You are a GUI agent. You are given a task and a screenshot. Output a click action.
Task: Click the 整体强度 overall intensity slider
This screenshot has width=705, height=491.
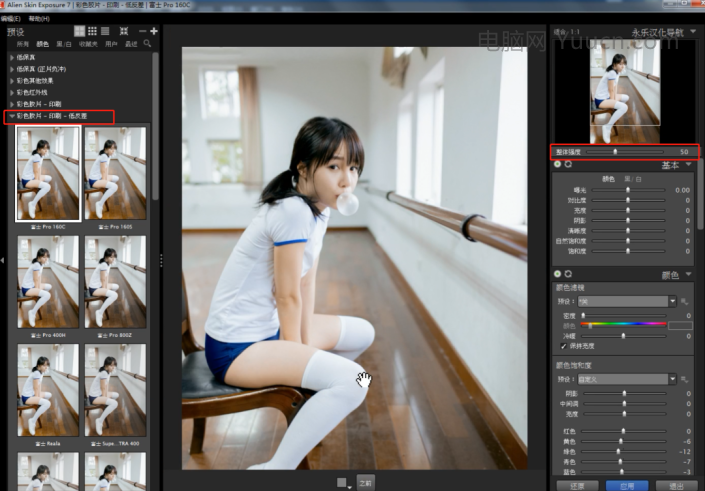(616, 151)
